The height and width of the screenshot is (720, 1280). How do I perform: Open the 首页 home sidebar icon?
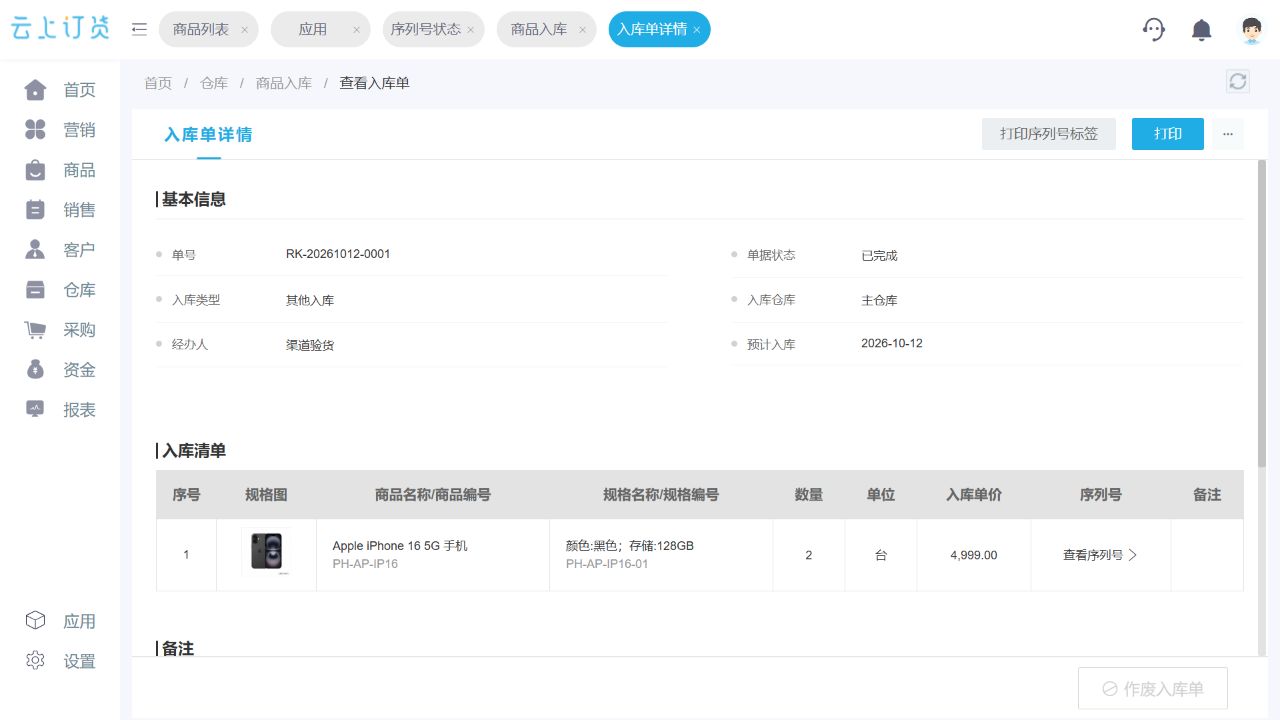[35, 90]
